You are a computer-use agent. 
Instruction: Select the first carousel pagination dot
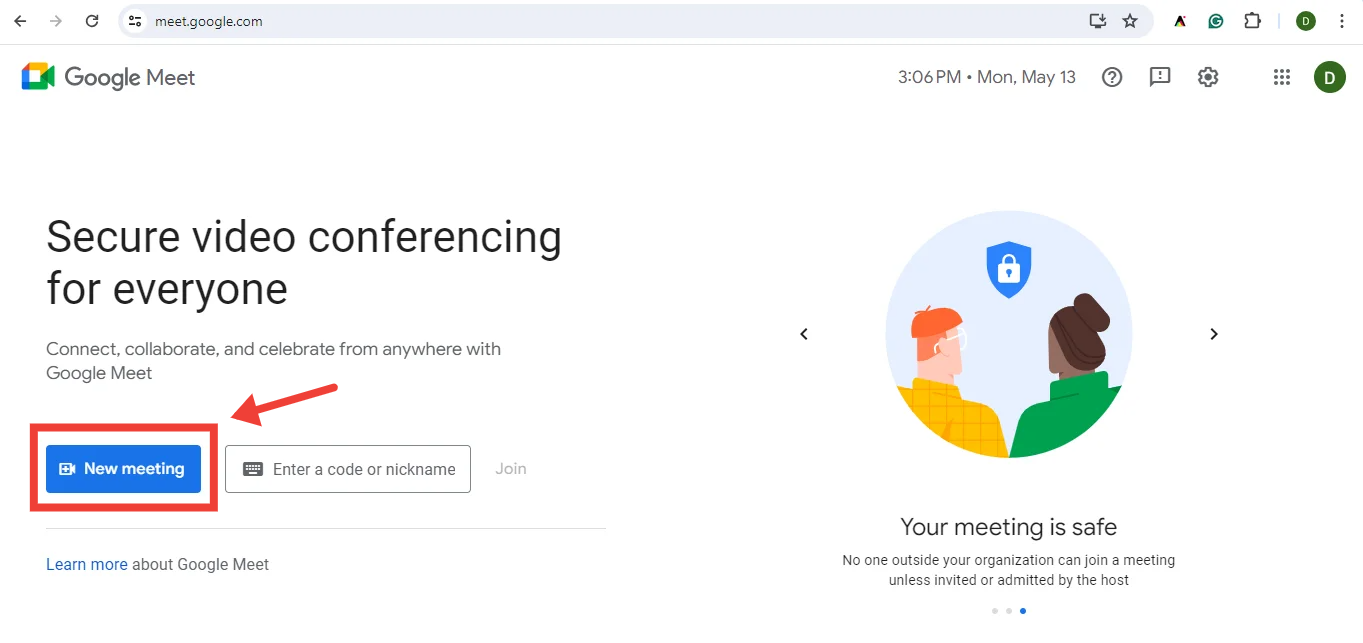(995, 610)
